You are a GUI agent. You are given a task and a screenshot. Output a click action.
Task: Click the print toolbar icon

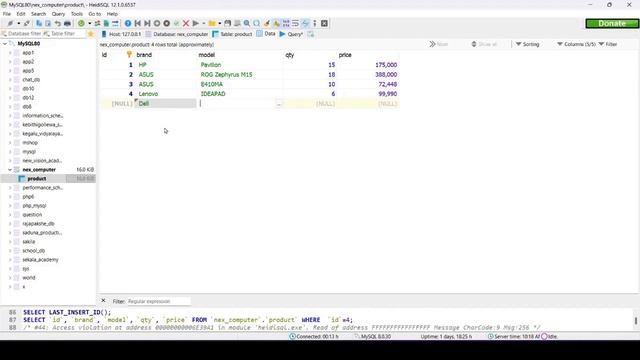click(x=67, y=23)
